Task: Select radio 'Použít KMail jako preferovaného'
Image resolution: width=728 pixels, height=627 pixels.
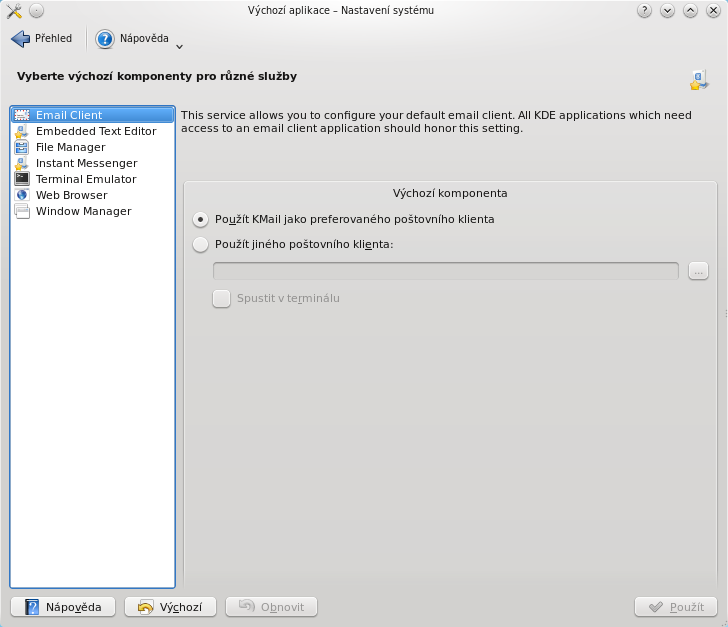Action: pos(200,219)
